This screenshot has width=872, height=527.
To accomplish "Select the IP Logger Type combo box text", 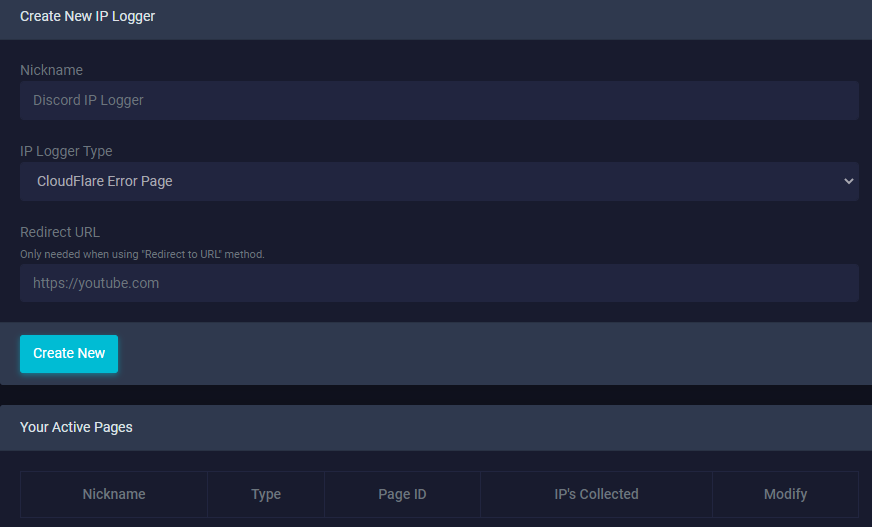I will coord(105,181).
